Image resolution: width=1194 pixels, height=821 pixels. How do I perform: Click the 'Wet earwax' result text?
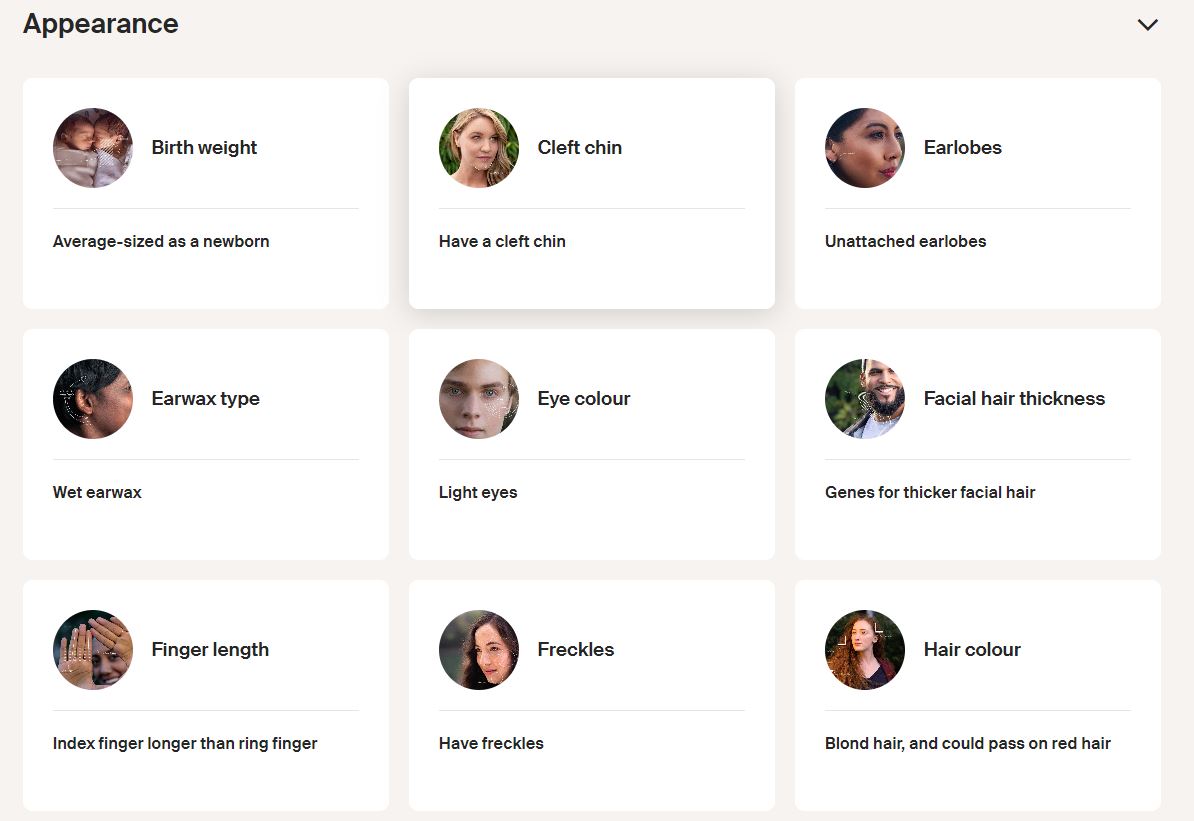[97, 492]
